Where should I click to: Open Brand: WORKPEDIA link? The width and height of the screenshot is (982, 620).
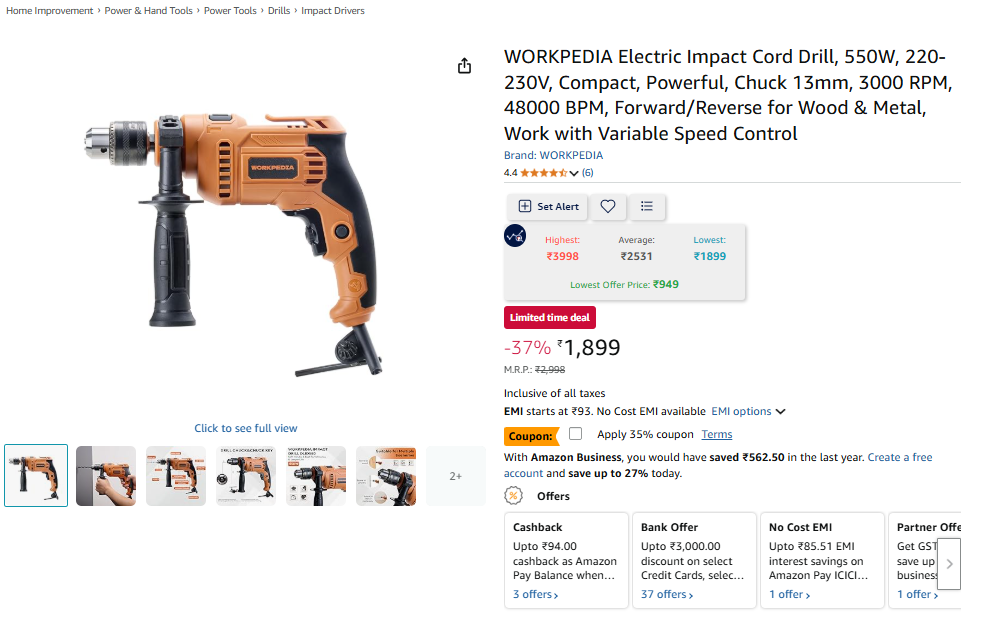(x=553, y=155)
